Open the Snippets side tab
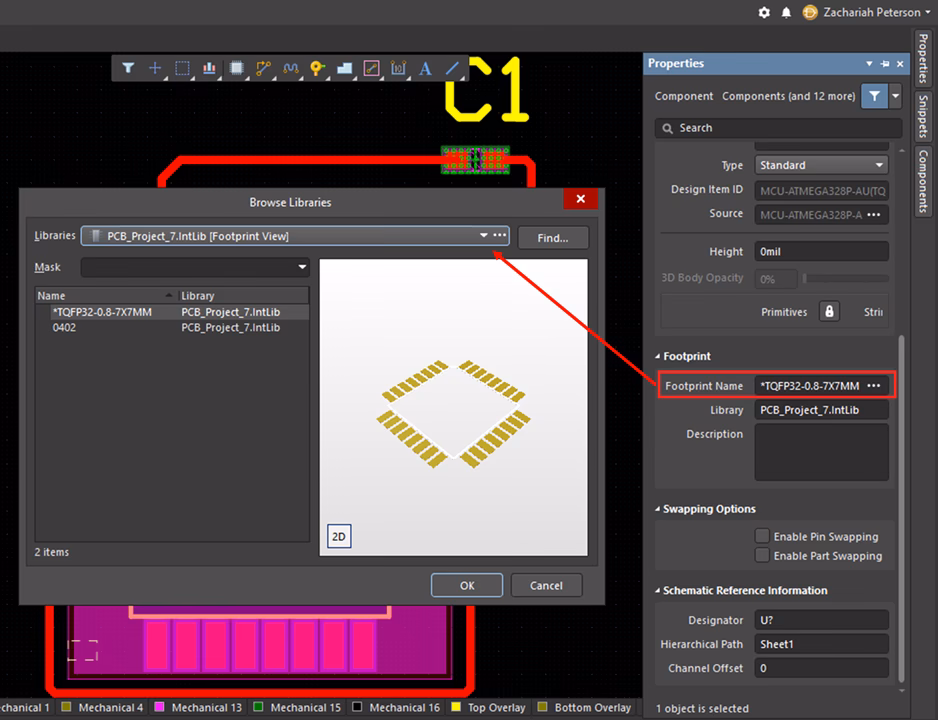This screenshot has width=938, height=720. (x=923, y=110)
